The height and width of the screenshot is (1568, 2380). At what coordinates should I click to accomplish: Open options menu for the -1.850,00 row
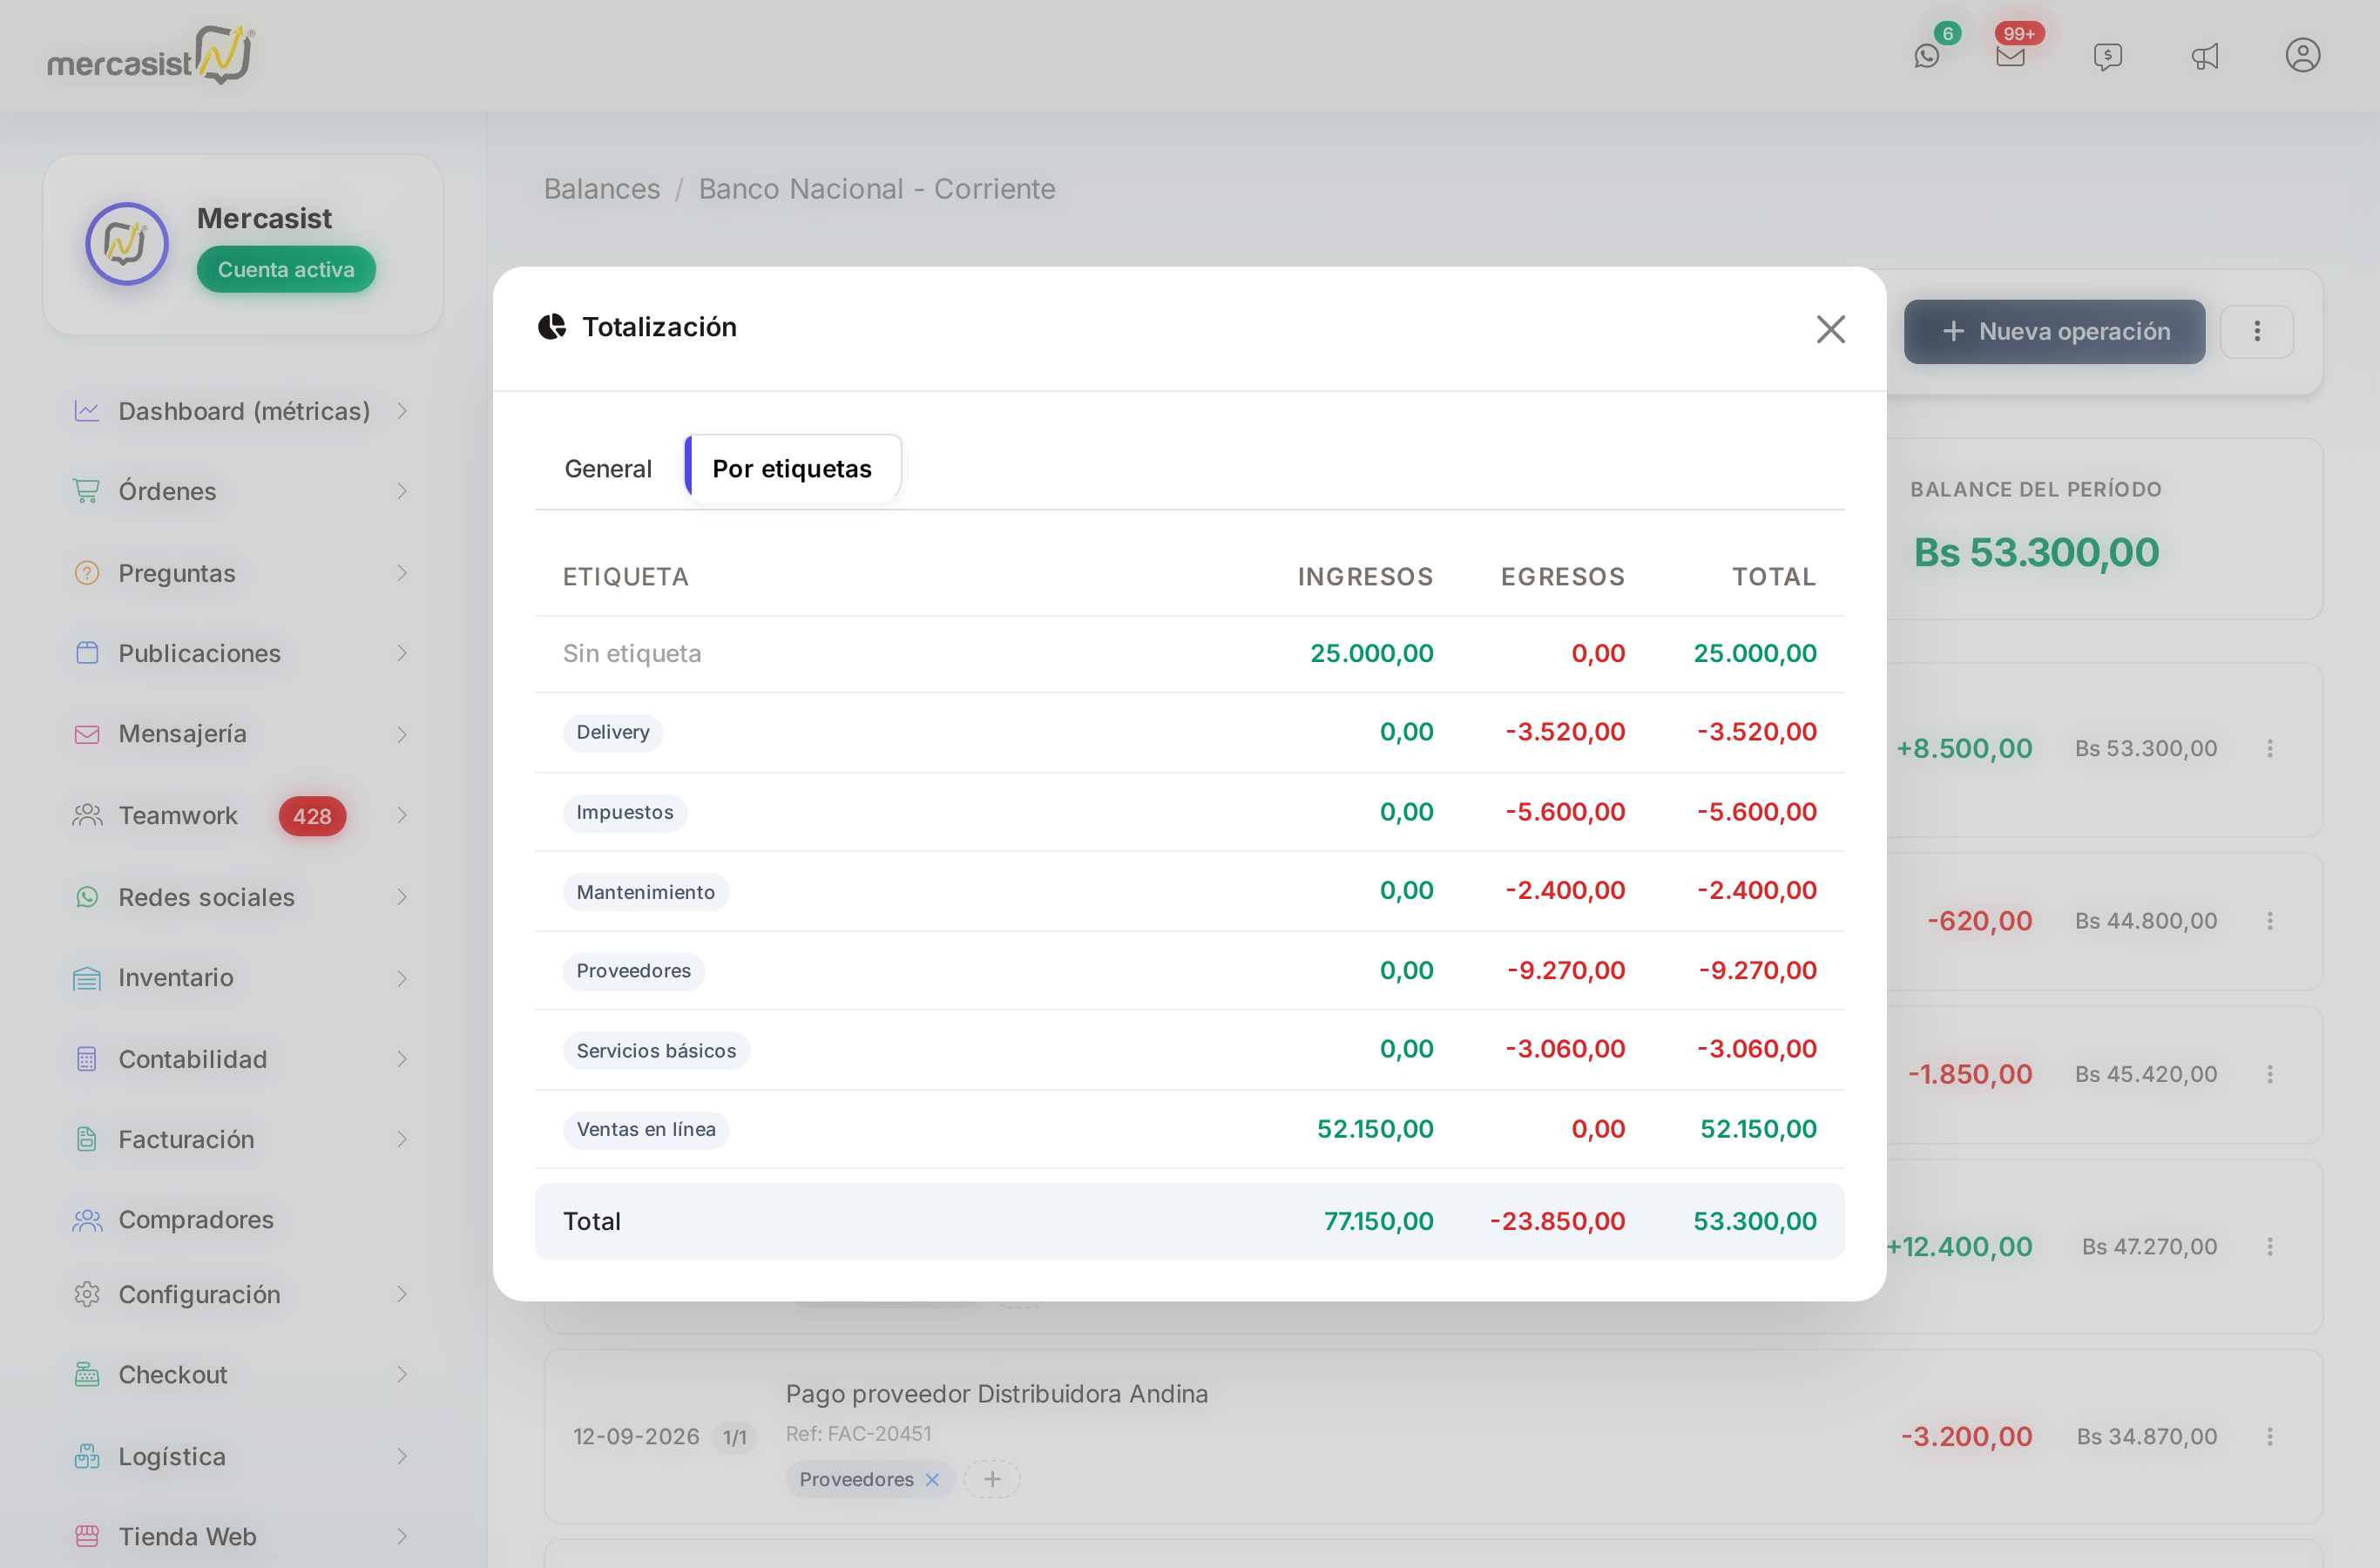click(x=2269, y=1074)
